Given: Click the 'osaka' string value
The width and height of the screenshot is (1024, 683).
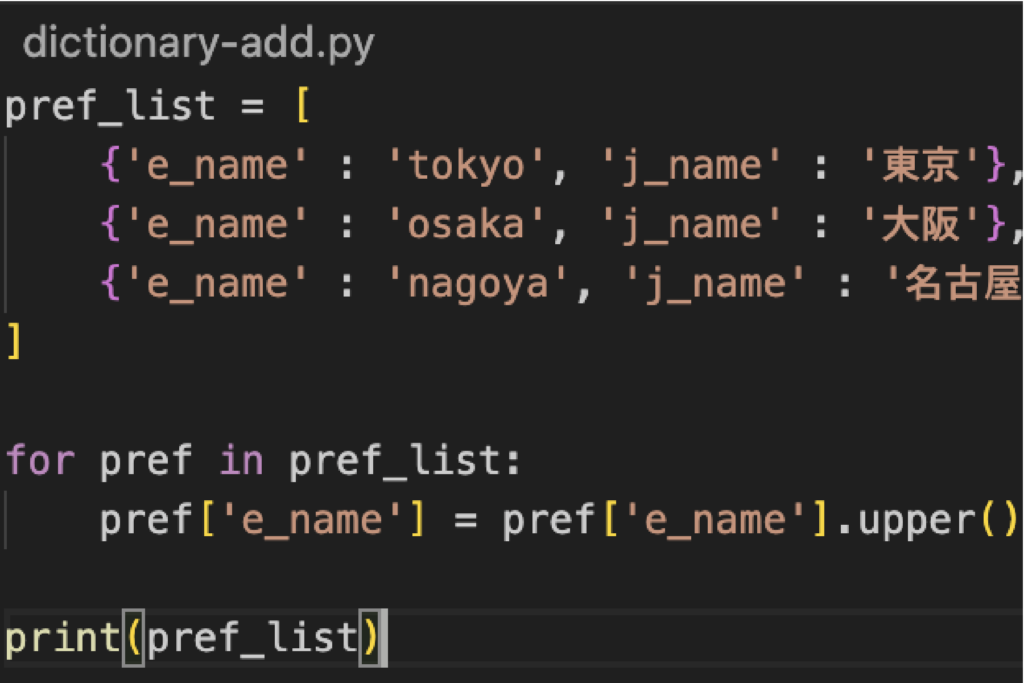Looking at the screenshot, I should [x=466, y=225].
